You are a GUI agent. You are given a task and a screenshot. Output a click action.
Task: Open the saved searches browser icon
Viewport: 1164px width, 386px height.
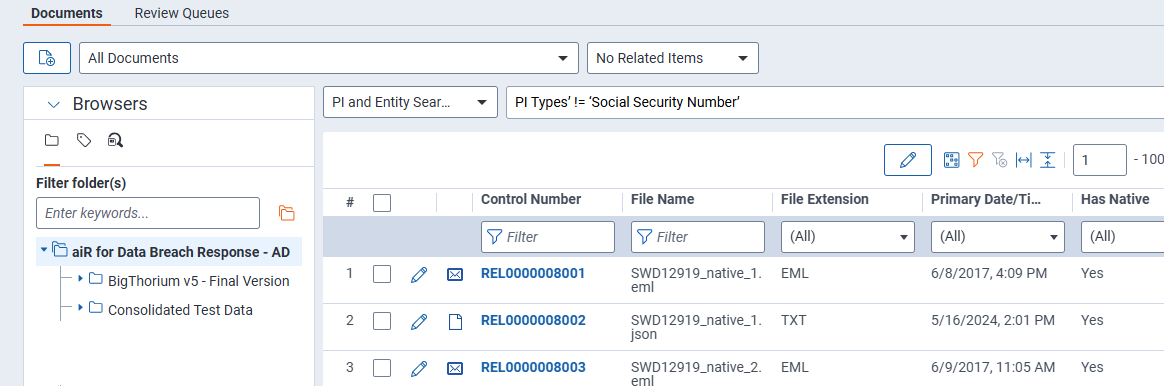click(x=116, y=140)
